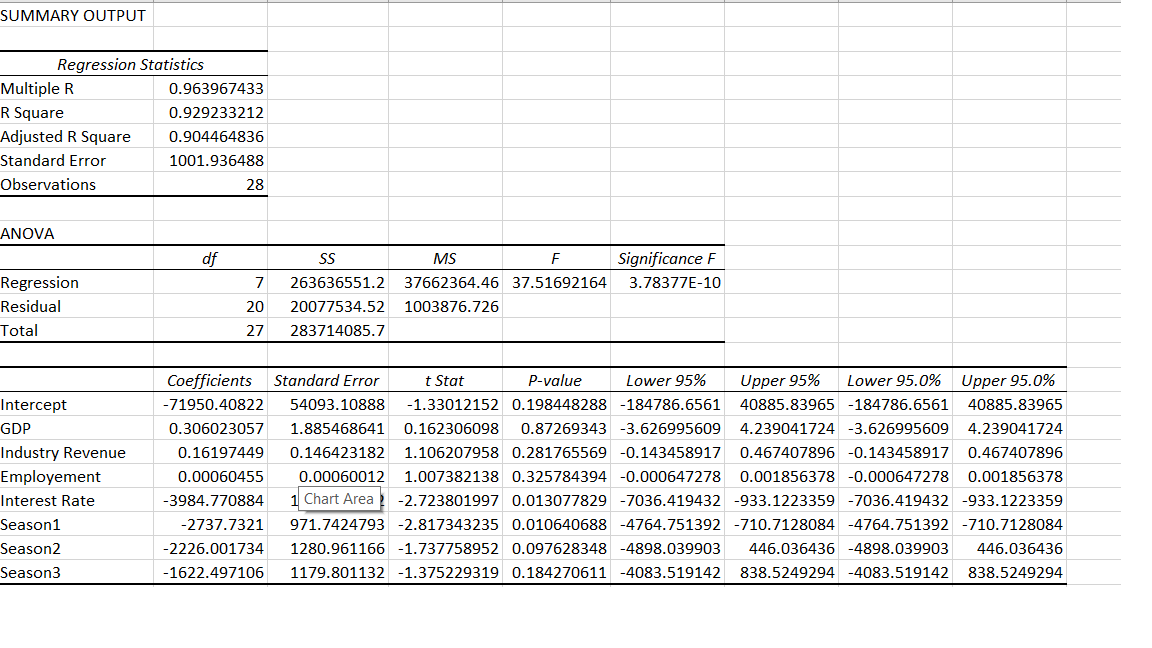Select Significance F value 3.78377E-10
This screenshot has width=1152, height=648.
tap(667, 282)
